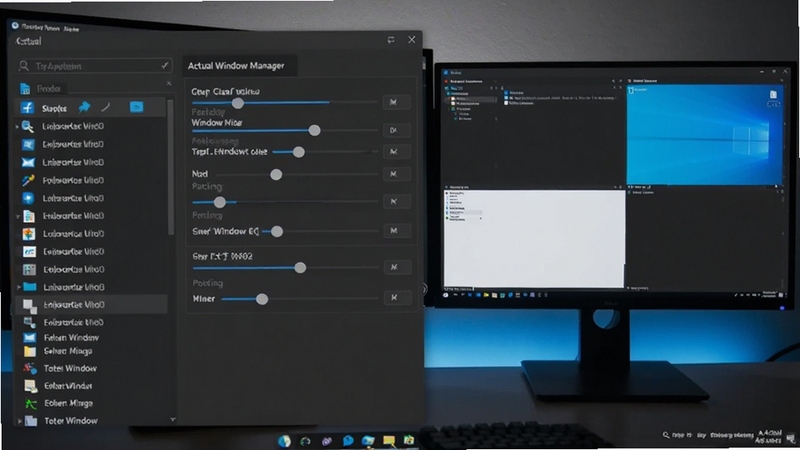Click the list scroll down arrow
Screen dimensions: 800x450
173,419
